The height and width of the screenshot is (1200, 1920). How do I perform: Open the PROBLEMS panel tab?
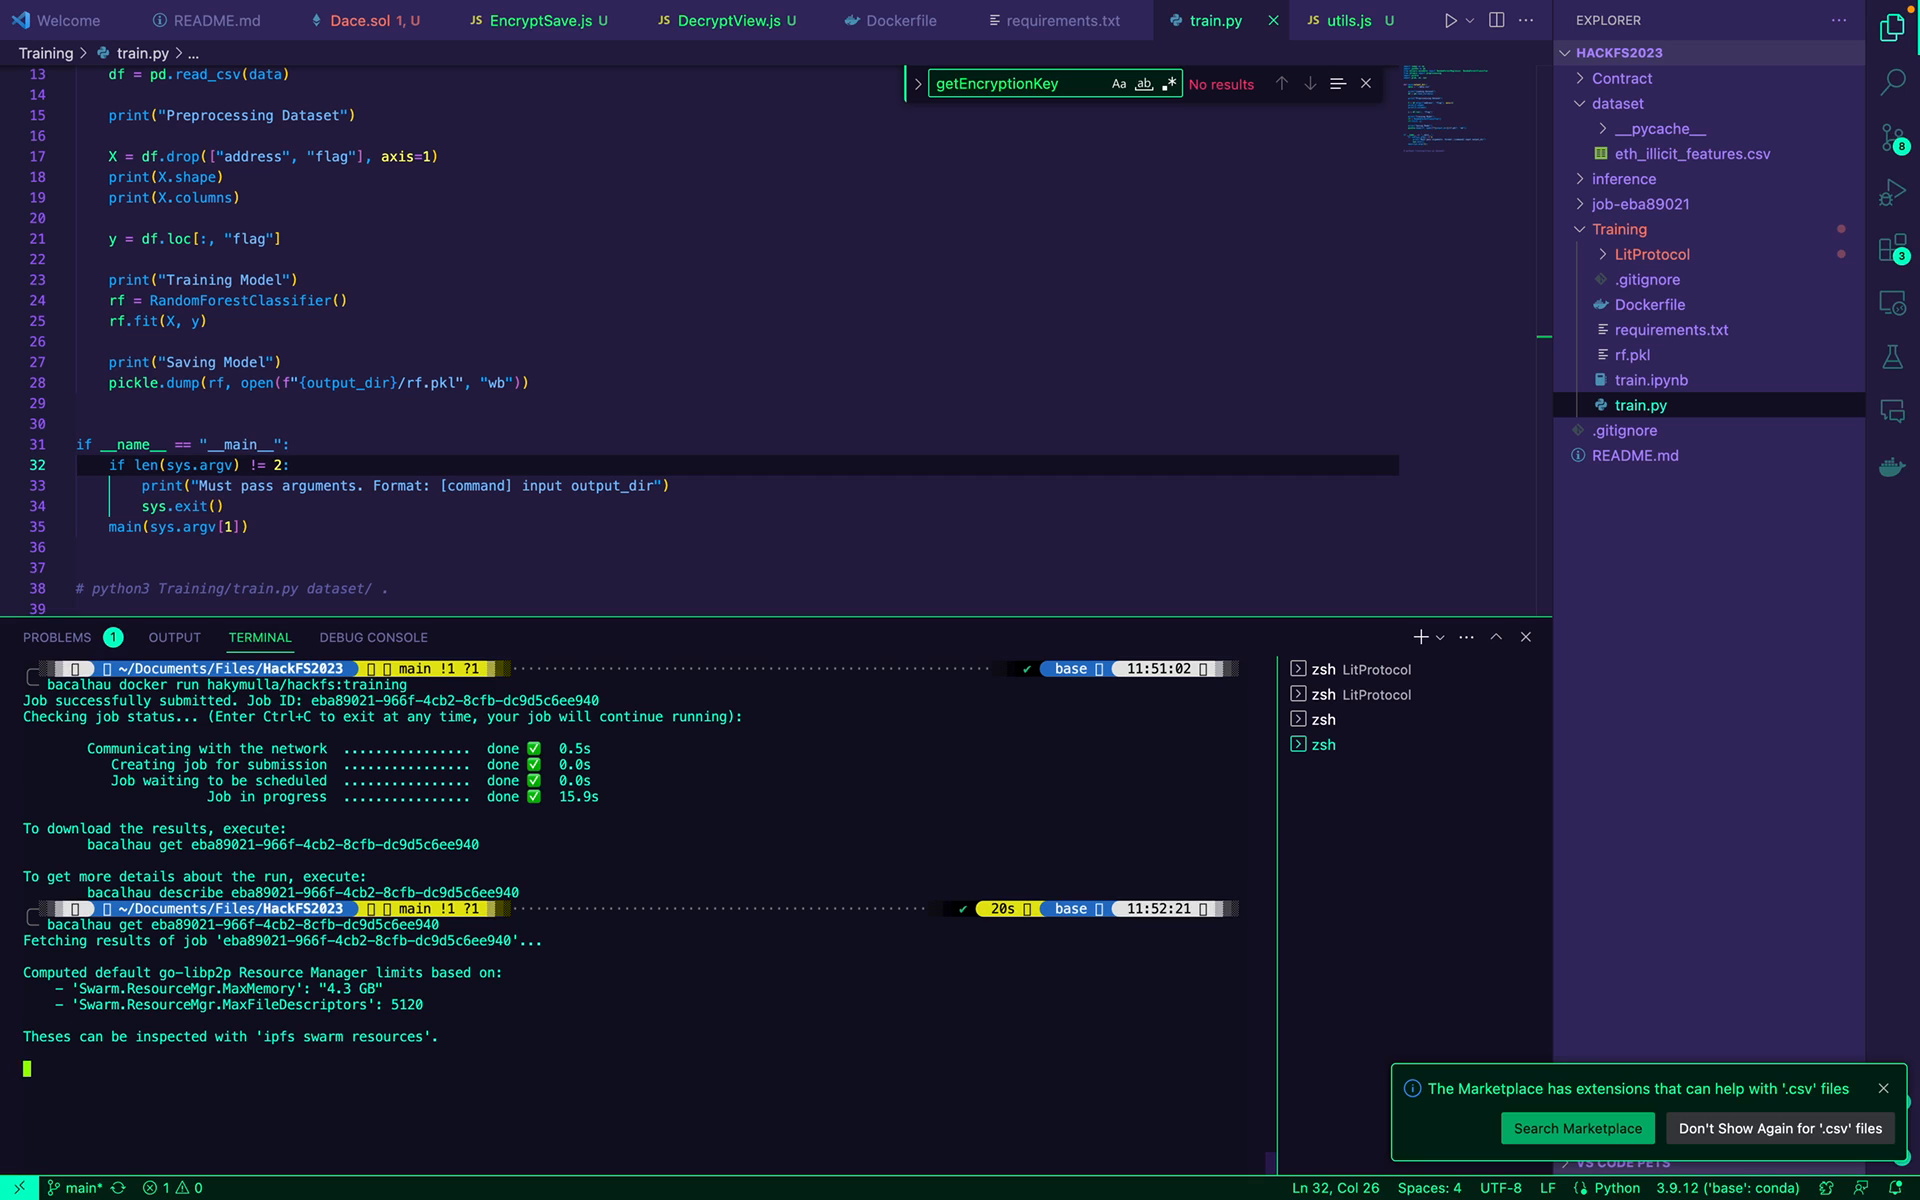72,637
